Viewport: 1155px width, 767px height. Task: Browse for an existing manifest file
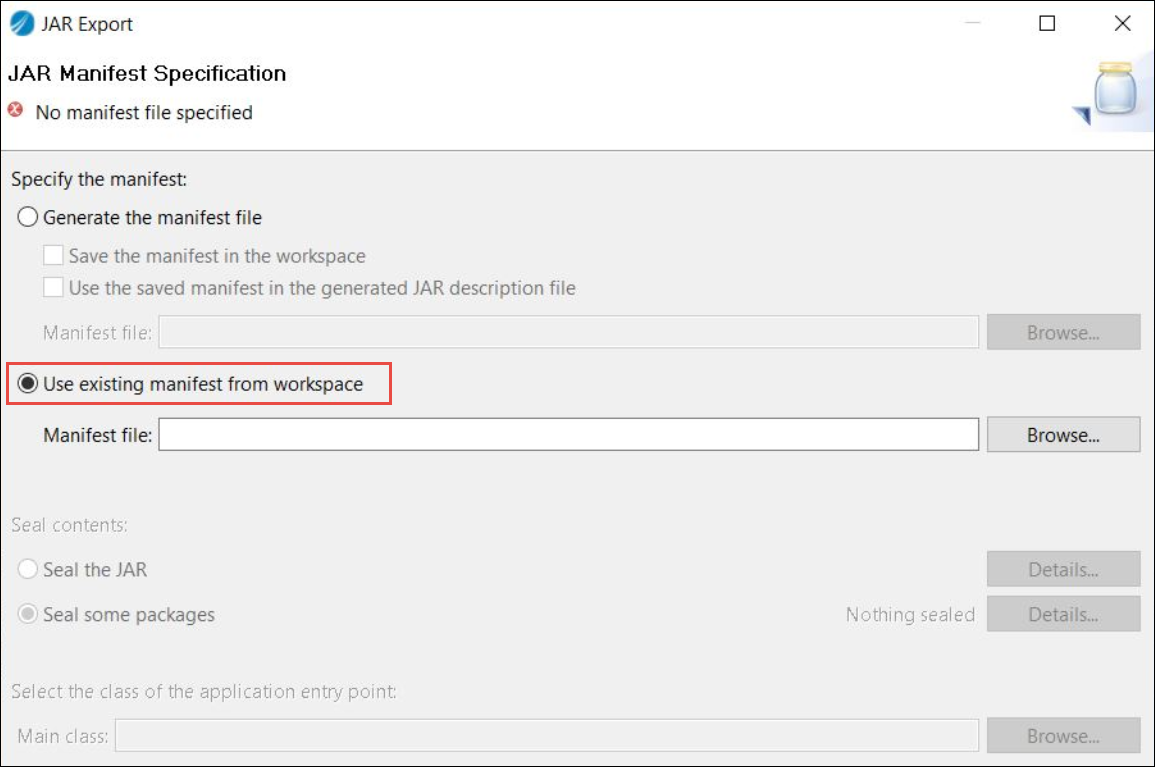click(x=1063, y=435)
